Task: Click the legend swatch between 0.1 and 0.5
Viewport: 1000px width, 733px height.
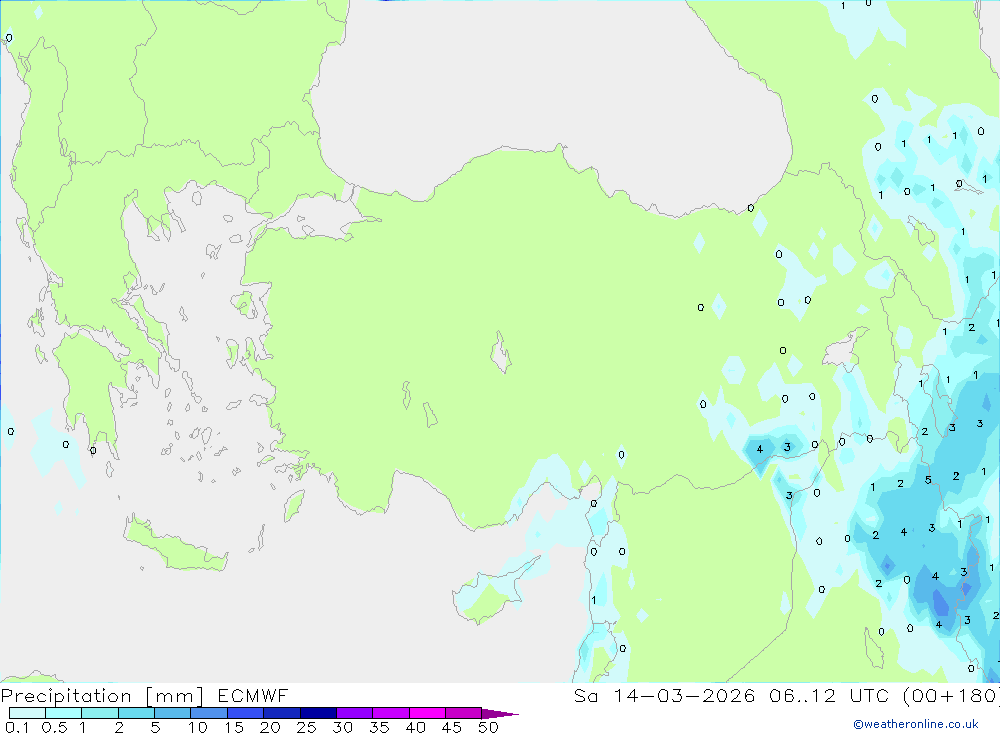Action: tap(27, 713)
